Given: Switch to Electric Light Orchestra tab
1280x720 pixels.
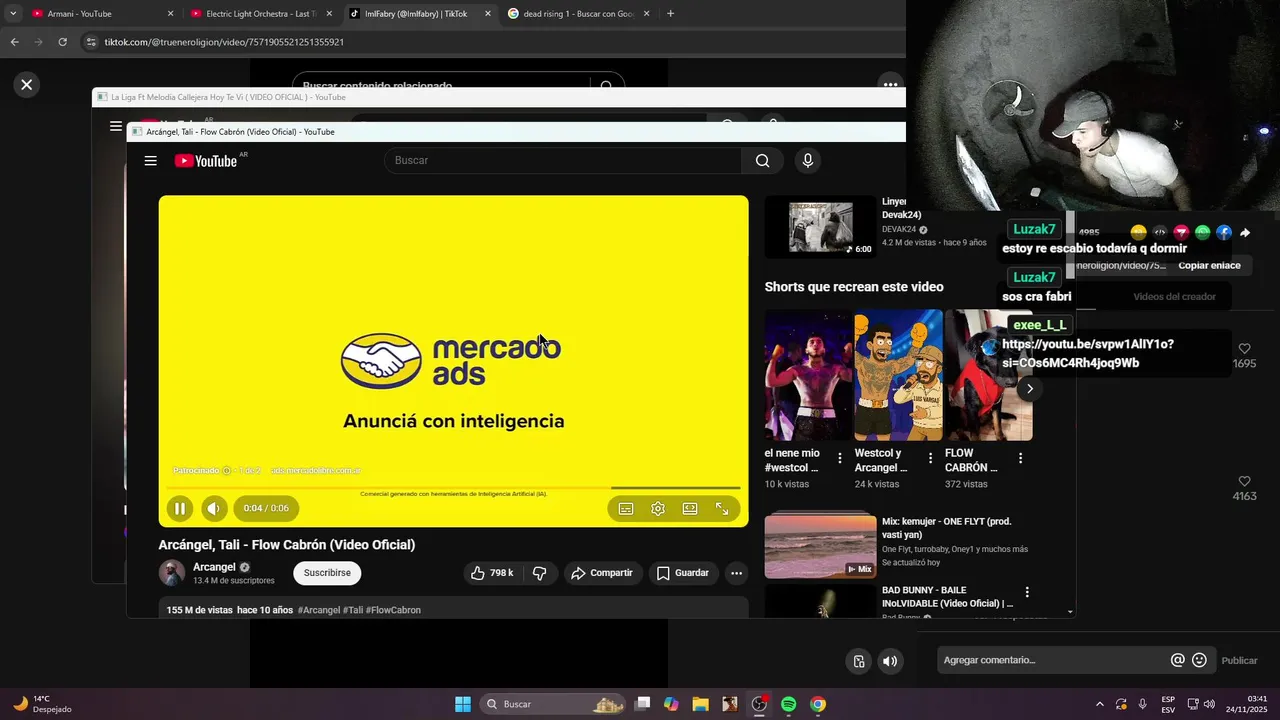Looking at the screenshot, I should pos(261,14).
